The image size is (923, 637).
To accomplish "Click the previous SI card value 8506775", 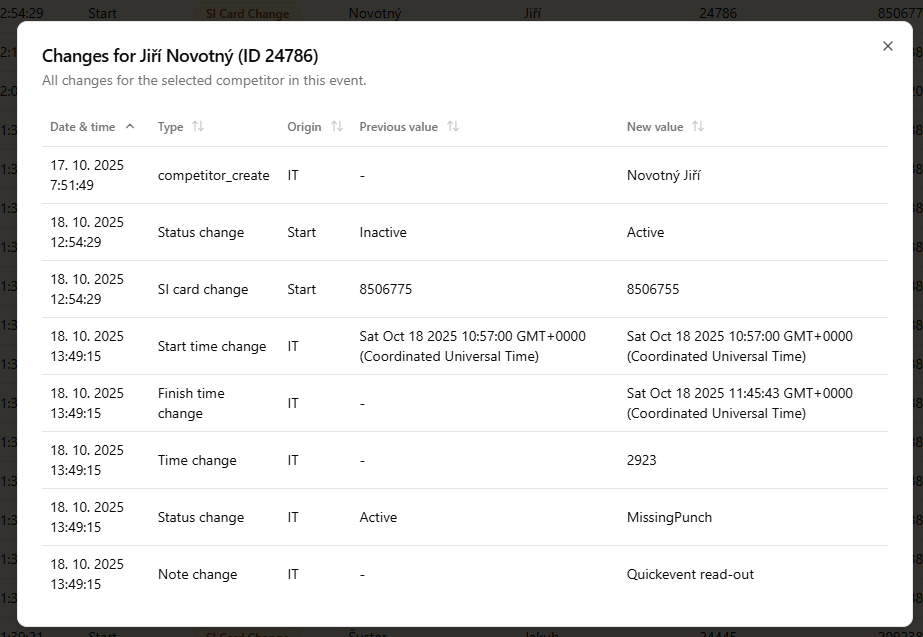I will (385, 289).
